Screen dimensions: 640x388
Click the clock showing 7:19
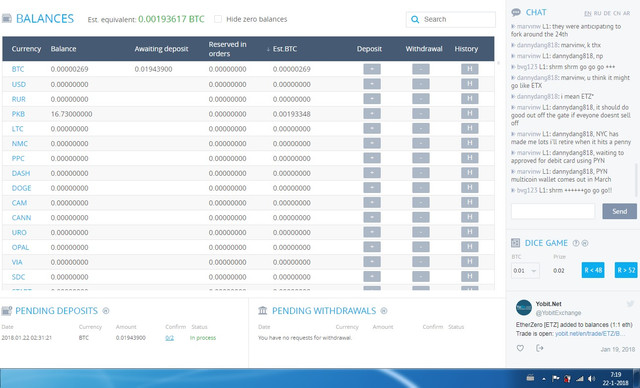click(x=616, y=375)
